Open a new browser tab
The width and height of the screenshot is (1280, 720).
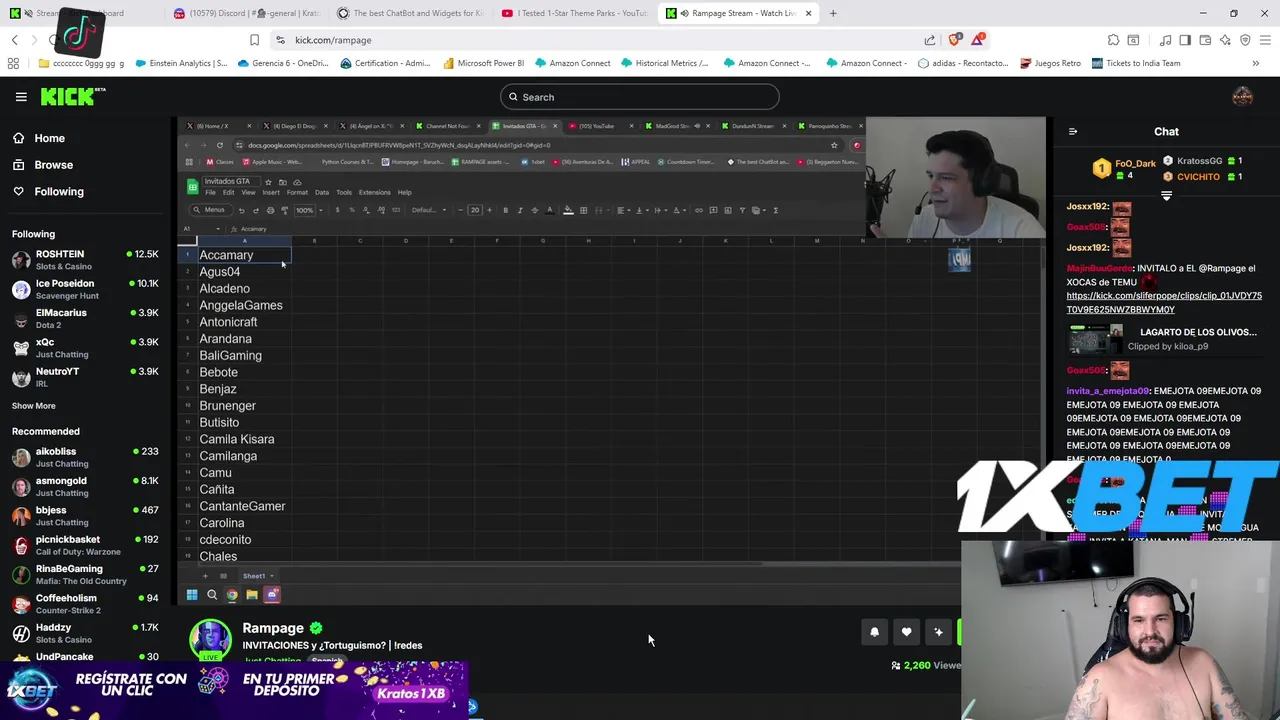coord(833,13)
